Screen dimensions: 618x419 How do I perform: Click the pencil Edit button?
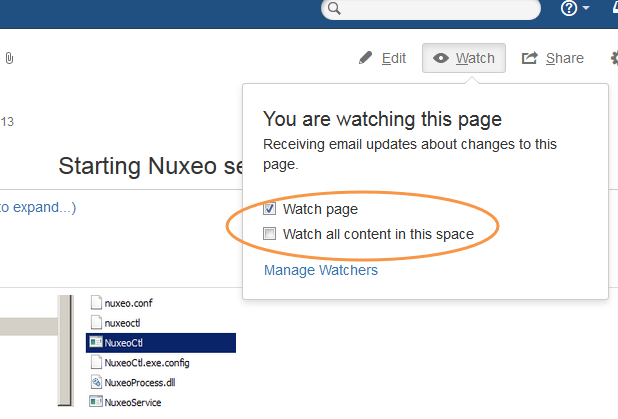click(383, 58)
